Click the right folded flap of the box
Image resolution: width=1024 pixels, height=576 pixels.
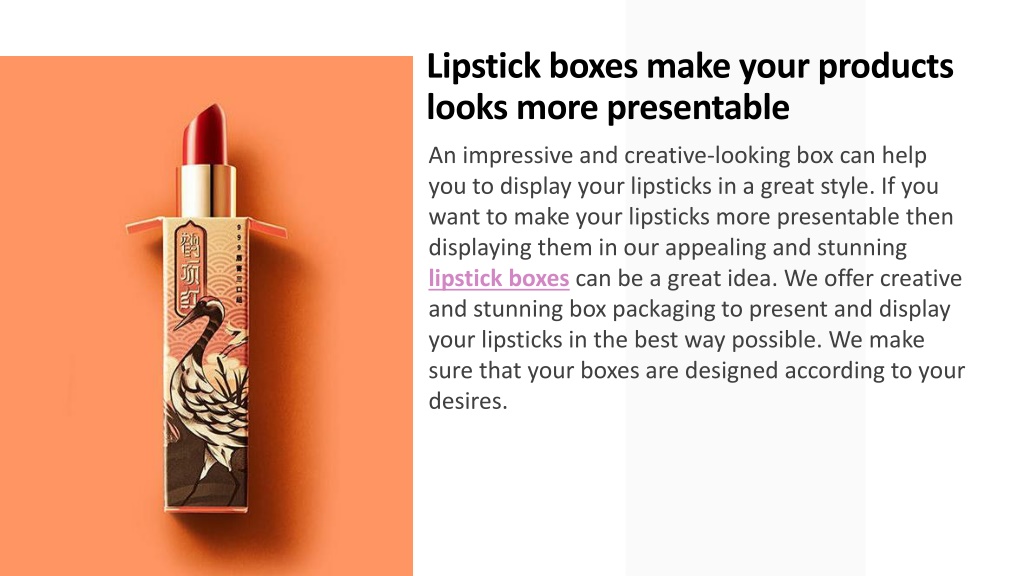[x=267, y=228]
